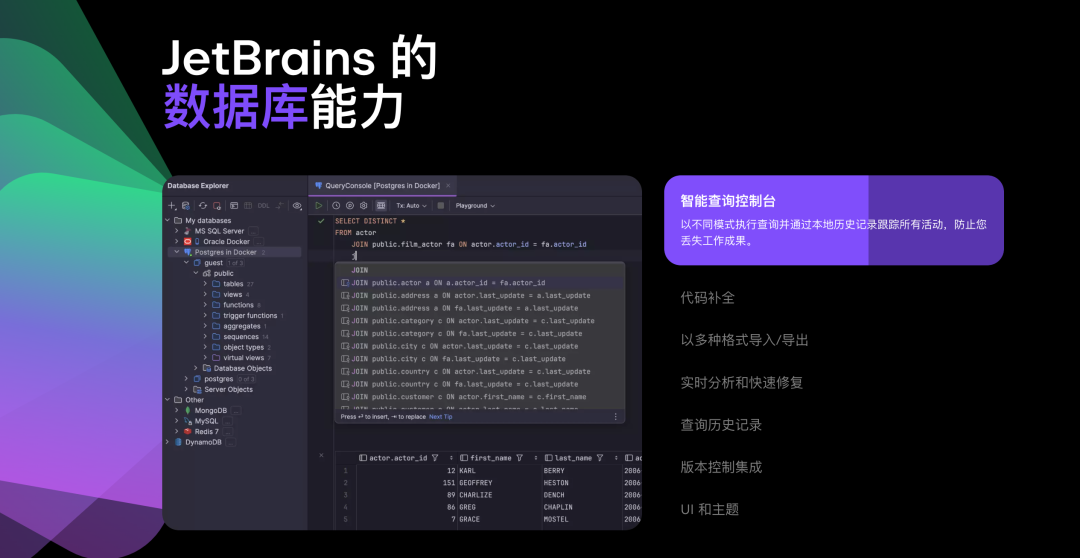The width and height of the screenshot is (1080, 558).
Task: Collapse the Other folder
Action: pyautogui.click(x=167, y=400)
